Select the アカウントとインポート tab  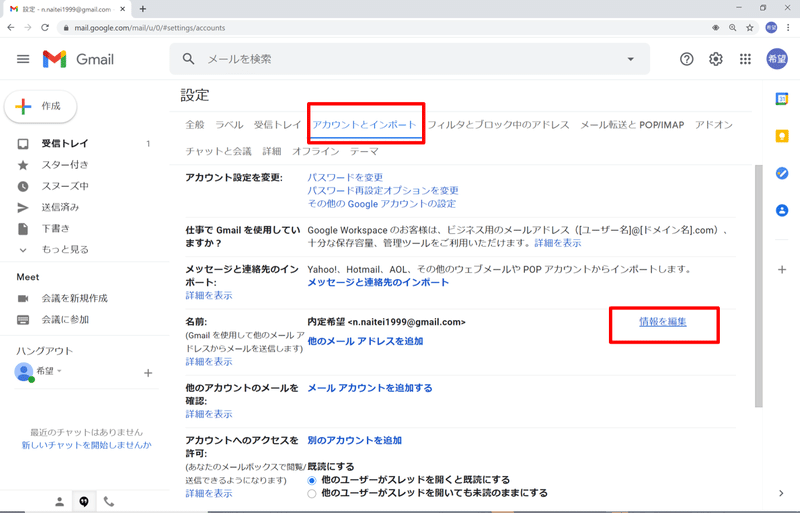(364, 125)
